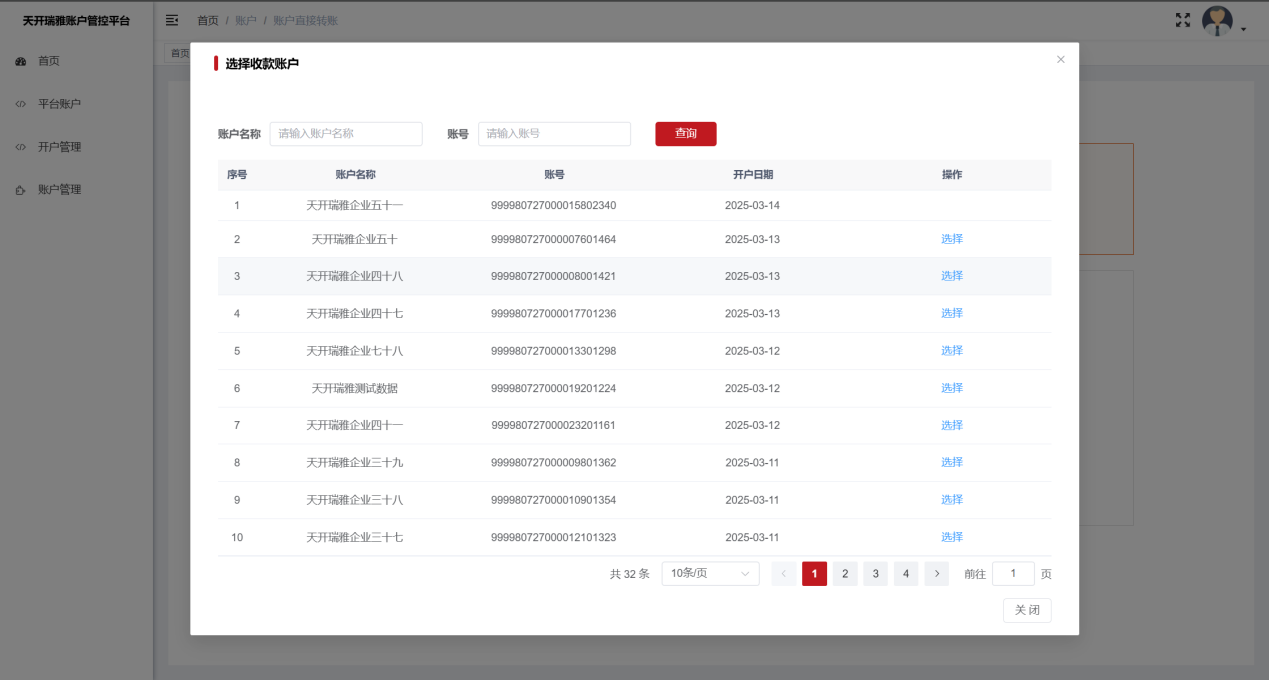This screenshot has height=680, width=1269.
Task: Go to page 3 in pagination
Action: click(875, 574)
